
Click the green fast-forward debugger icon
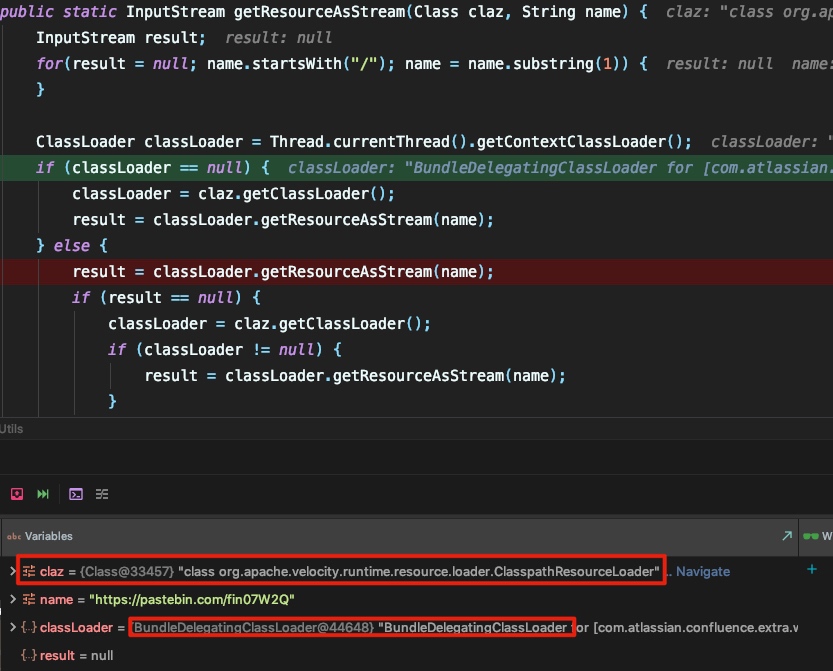(42, 494)
